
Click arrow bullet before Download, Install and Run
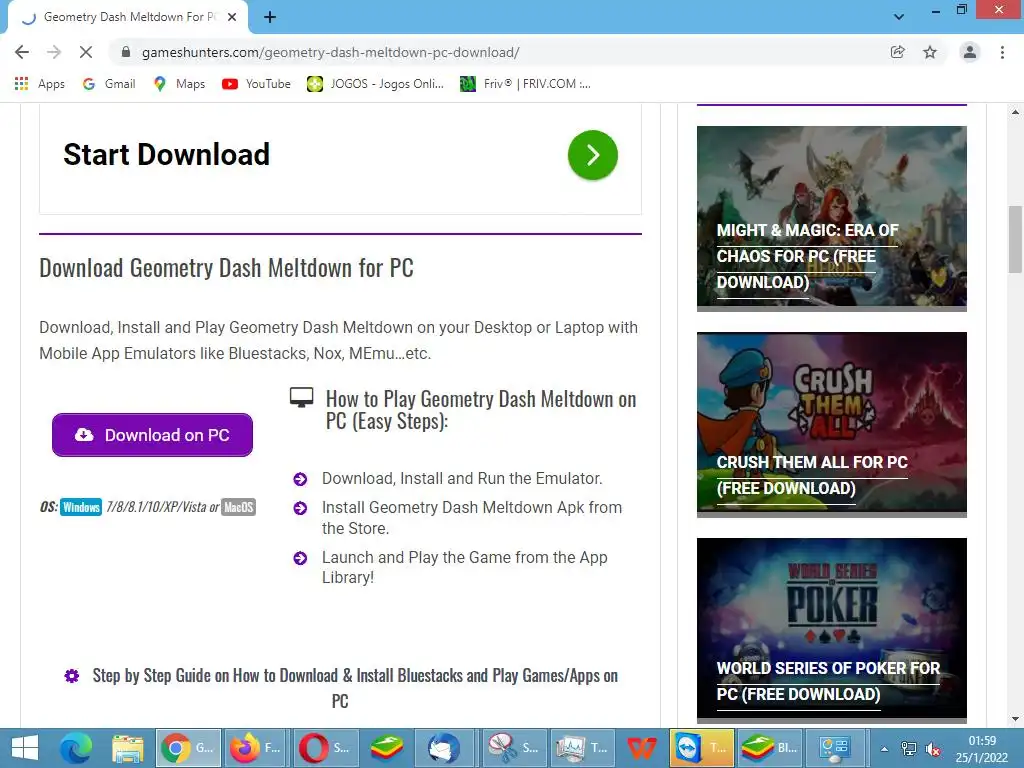300,479
